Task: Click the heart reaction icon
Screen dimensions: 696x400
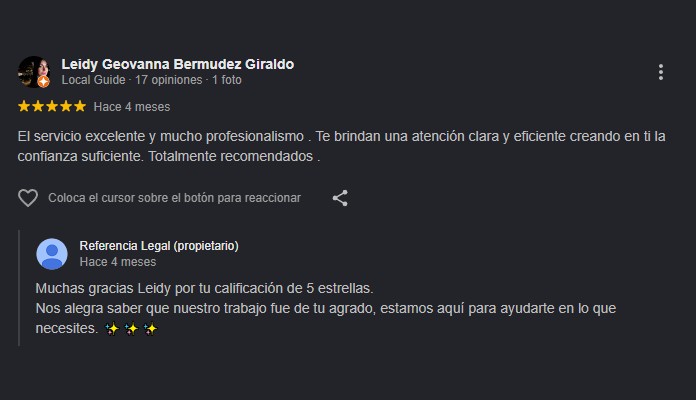Action: click(x=28, y=198)
